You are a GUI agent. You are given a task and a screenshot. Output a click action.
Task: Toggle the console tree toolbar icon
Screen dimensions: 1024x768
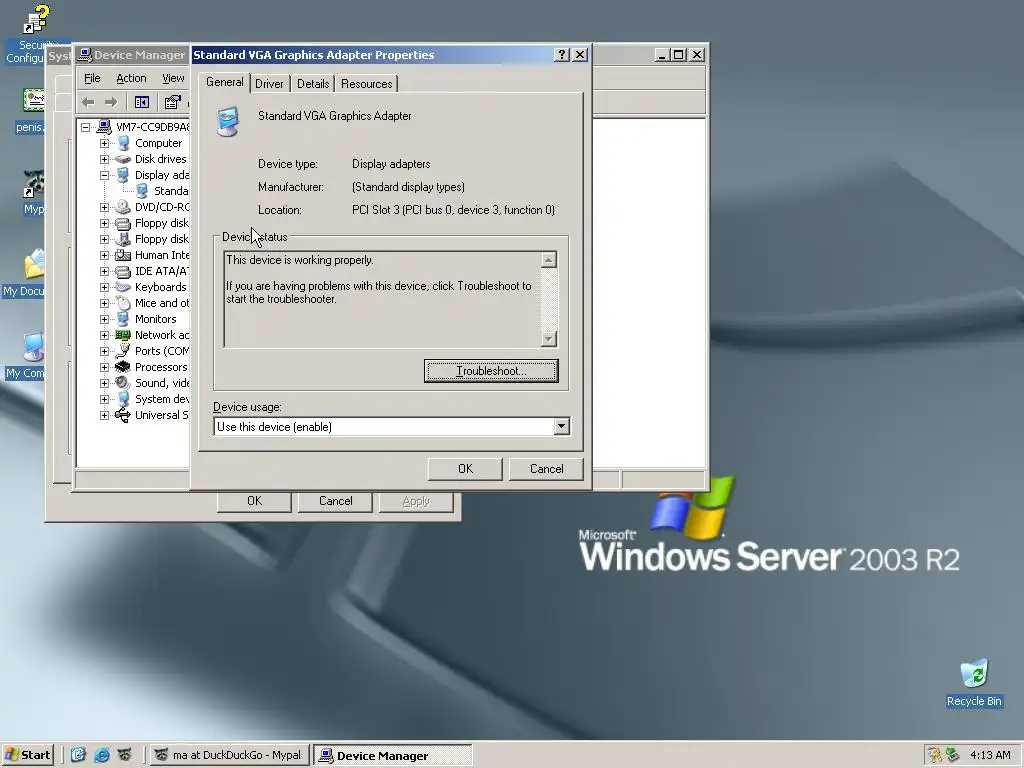(x=142, y=102)
